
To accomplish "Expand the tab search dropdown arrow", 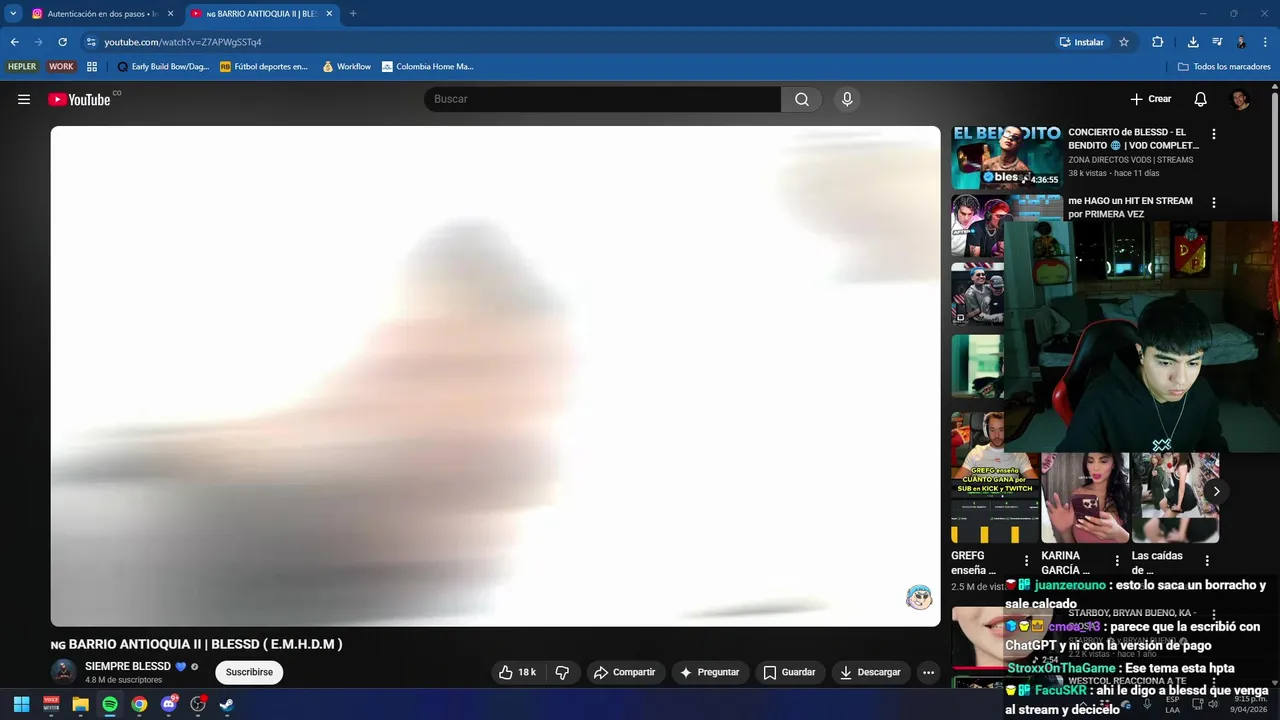I will click(x=13, y=14).
